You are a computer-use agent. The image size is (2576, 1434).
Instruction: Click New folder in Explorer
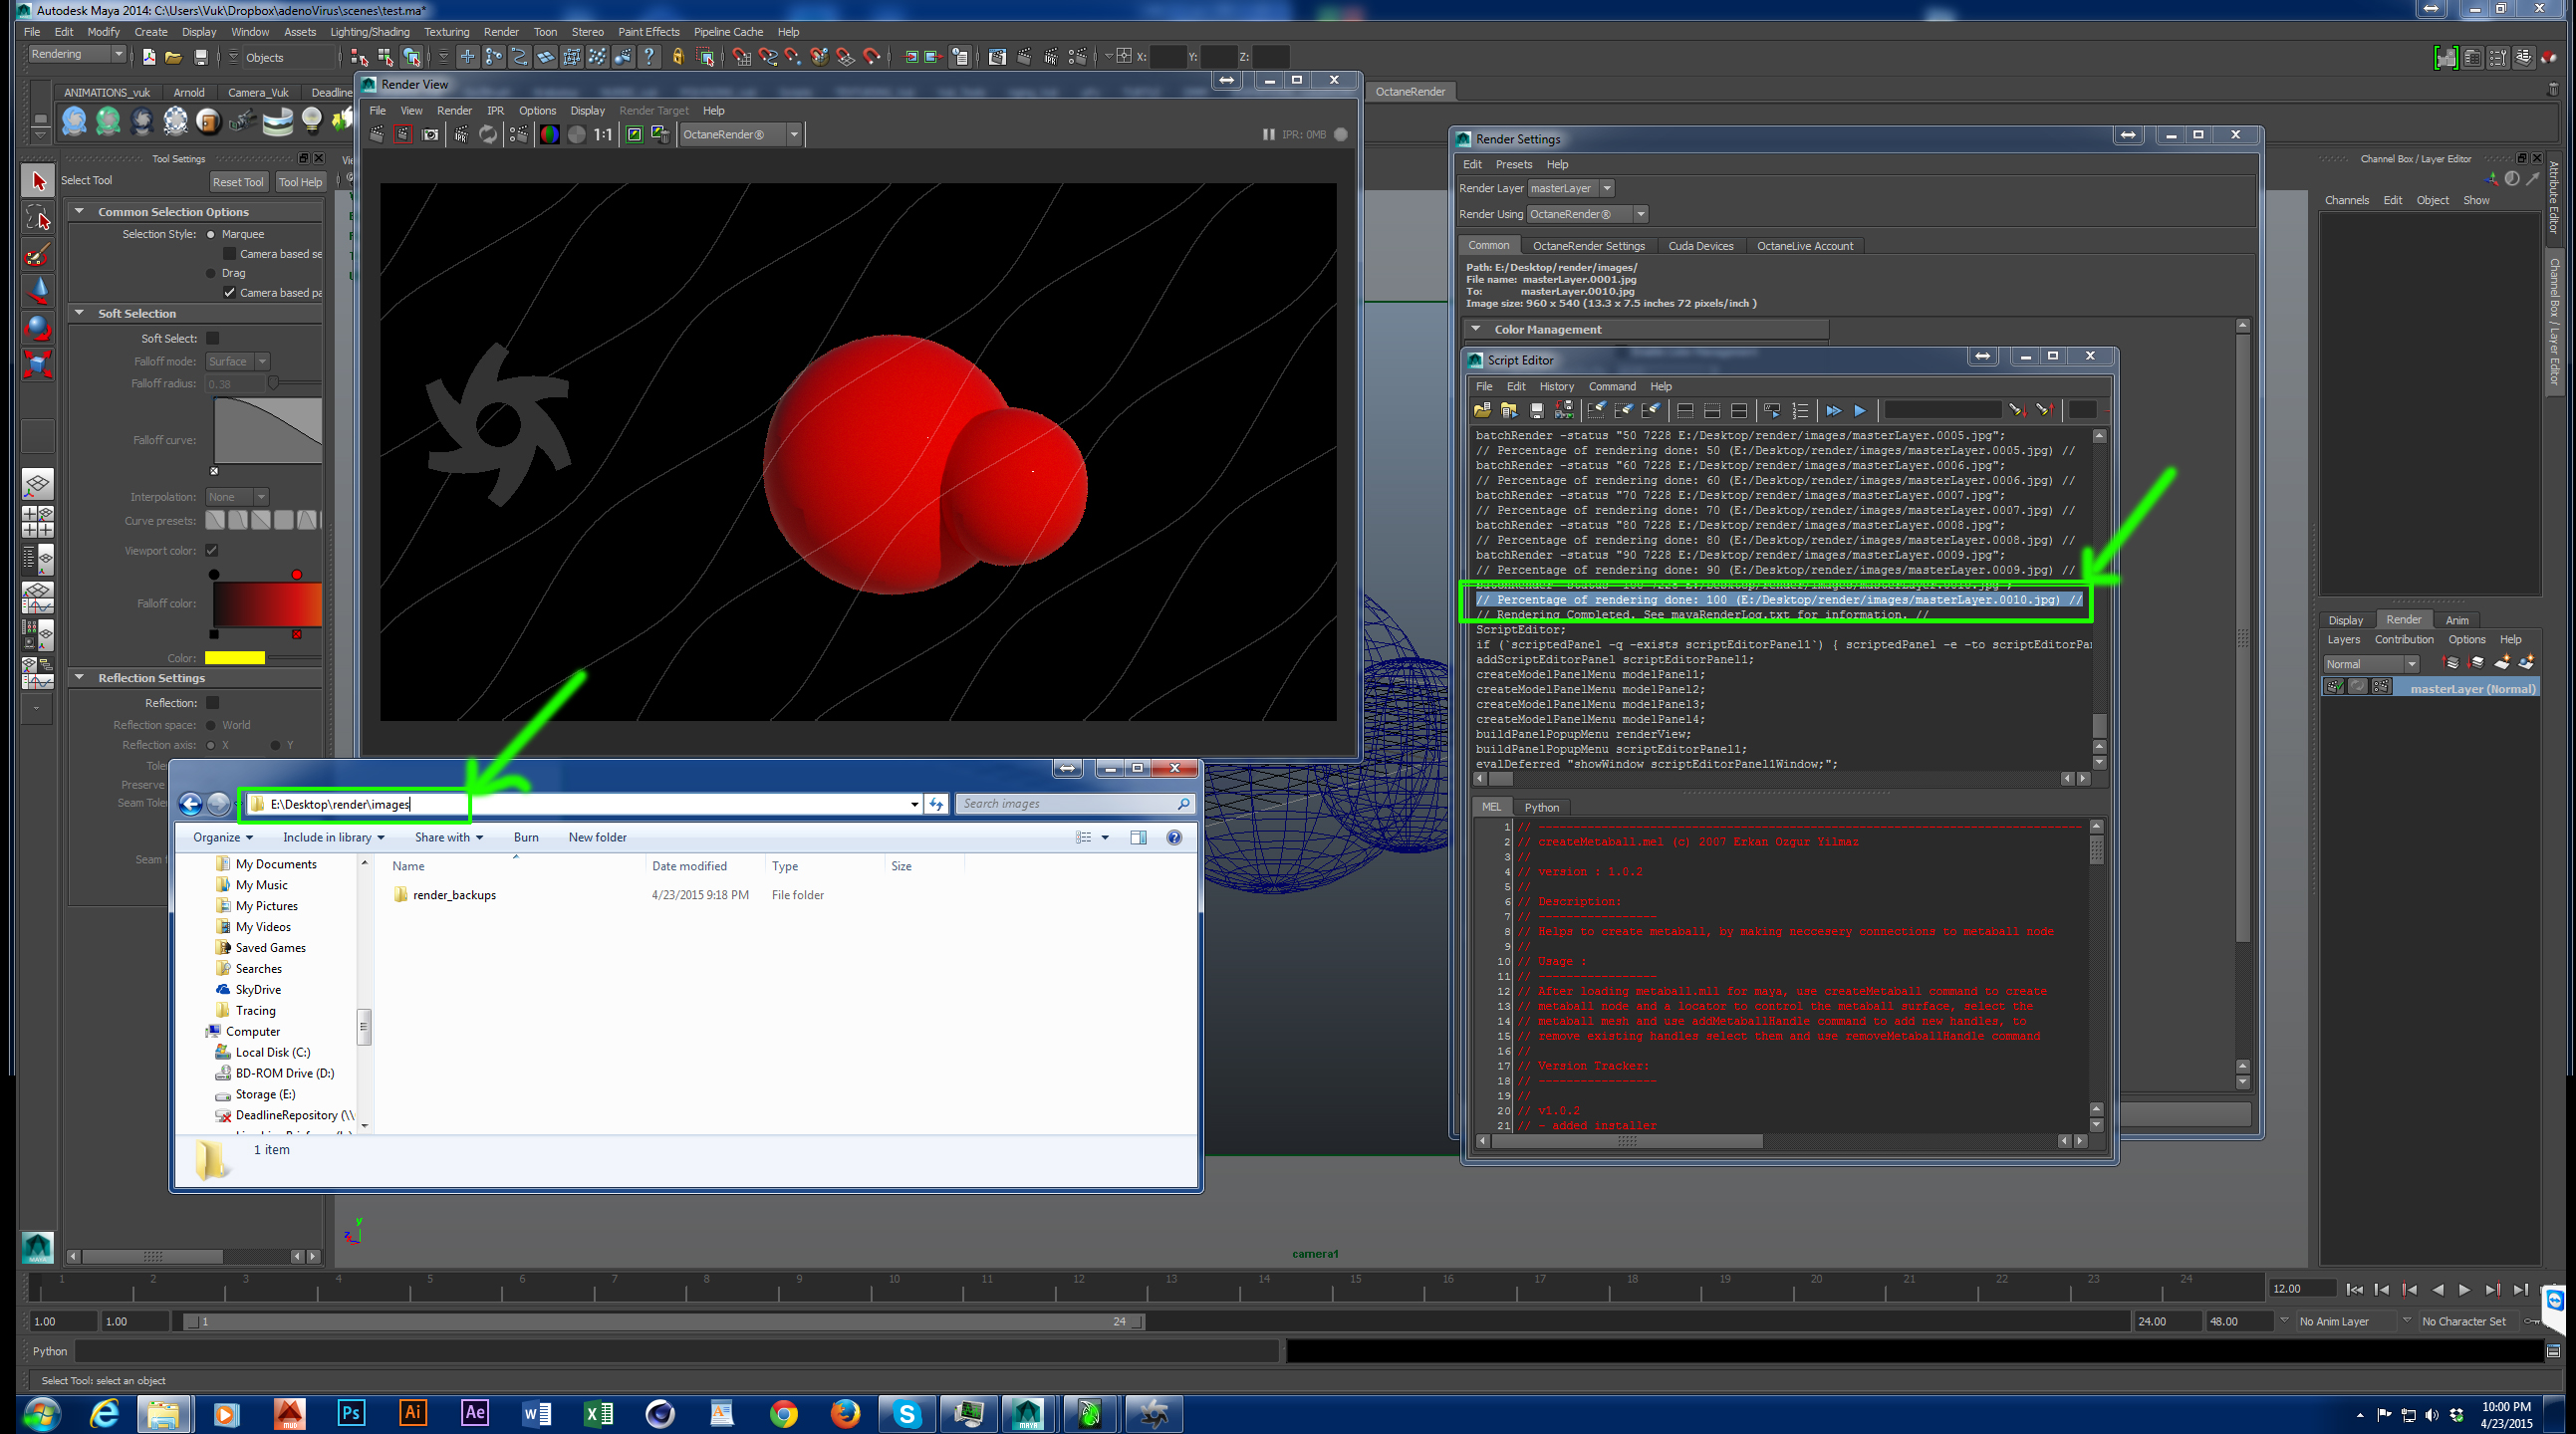click(x=597, y=838)
